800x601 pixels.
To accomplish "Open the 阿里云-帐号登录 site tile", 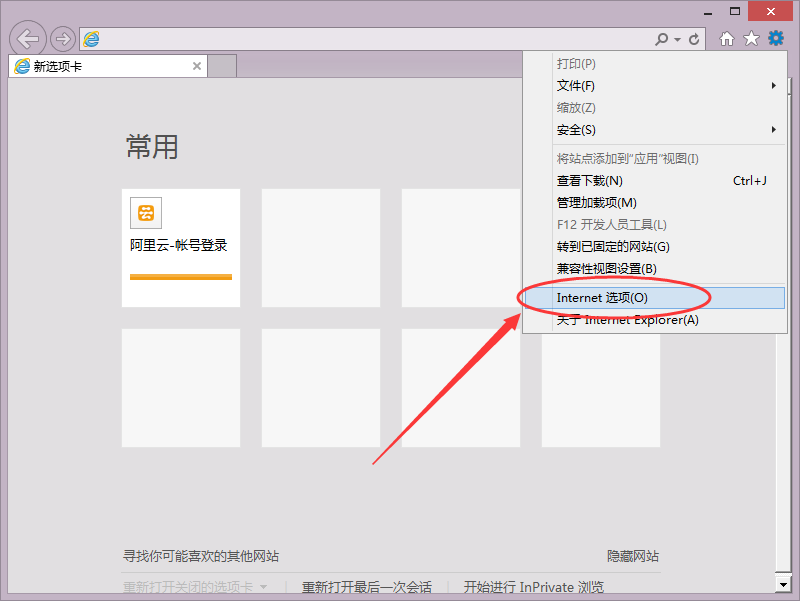I will (181, 248).
